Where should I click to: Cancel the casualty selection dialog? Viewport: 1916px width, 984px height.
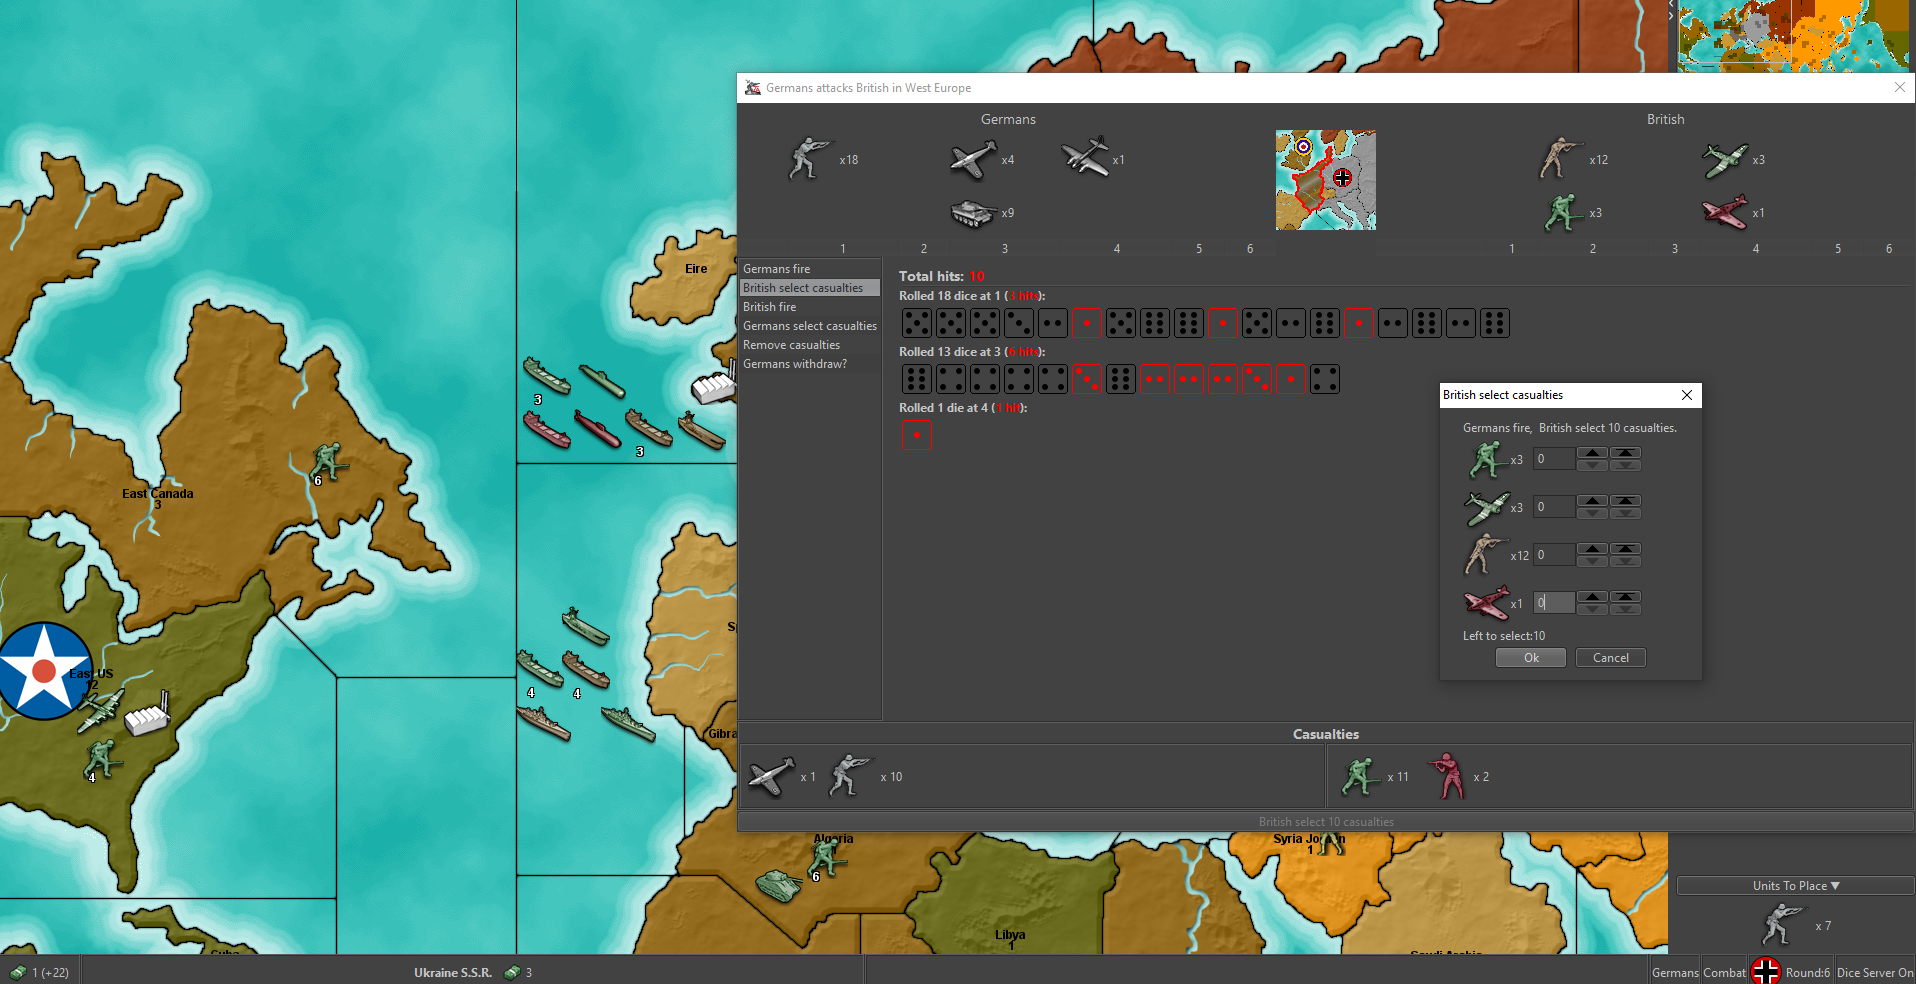tap(1610, 658)
